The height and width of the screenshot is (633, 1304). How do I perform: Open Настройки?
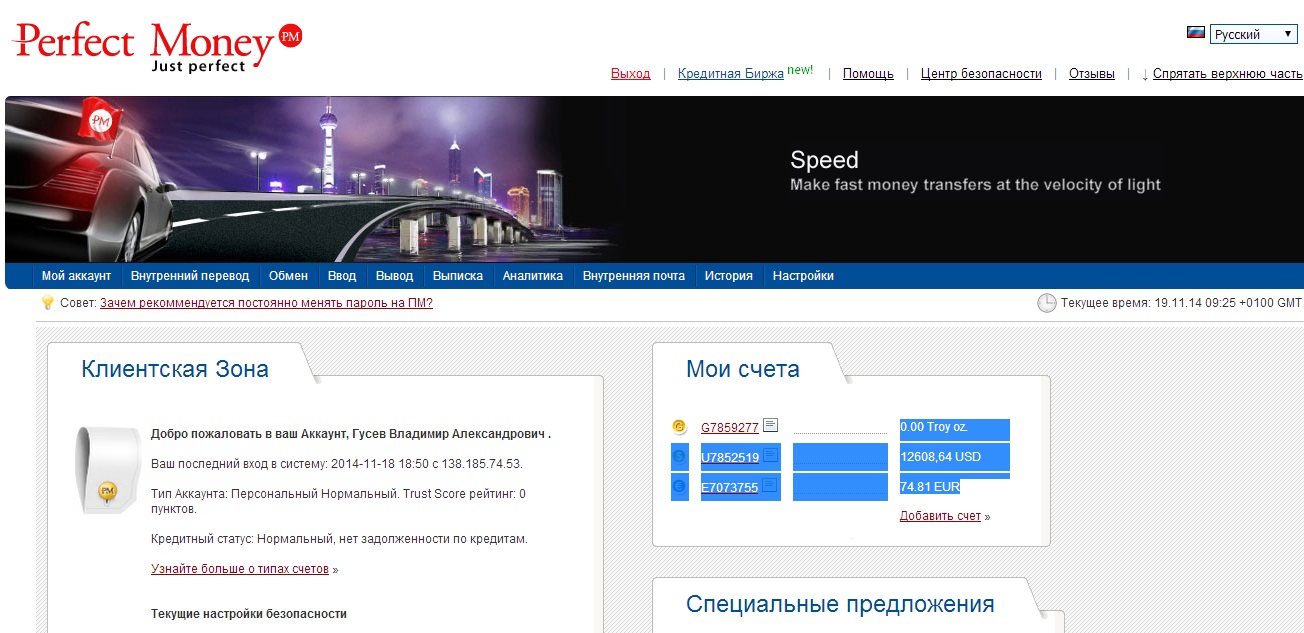click(x=803, y=276)
